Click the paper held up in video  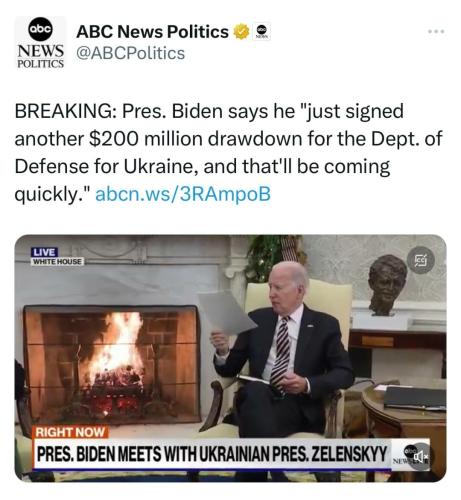point(227,312)
